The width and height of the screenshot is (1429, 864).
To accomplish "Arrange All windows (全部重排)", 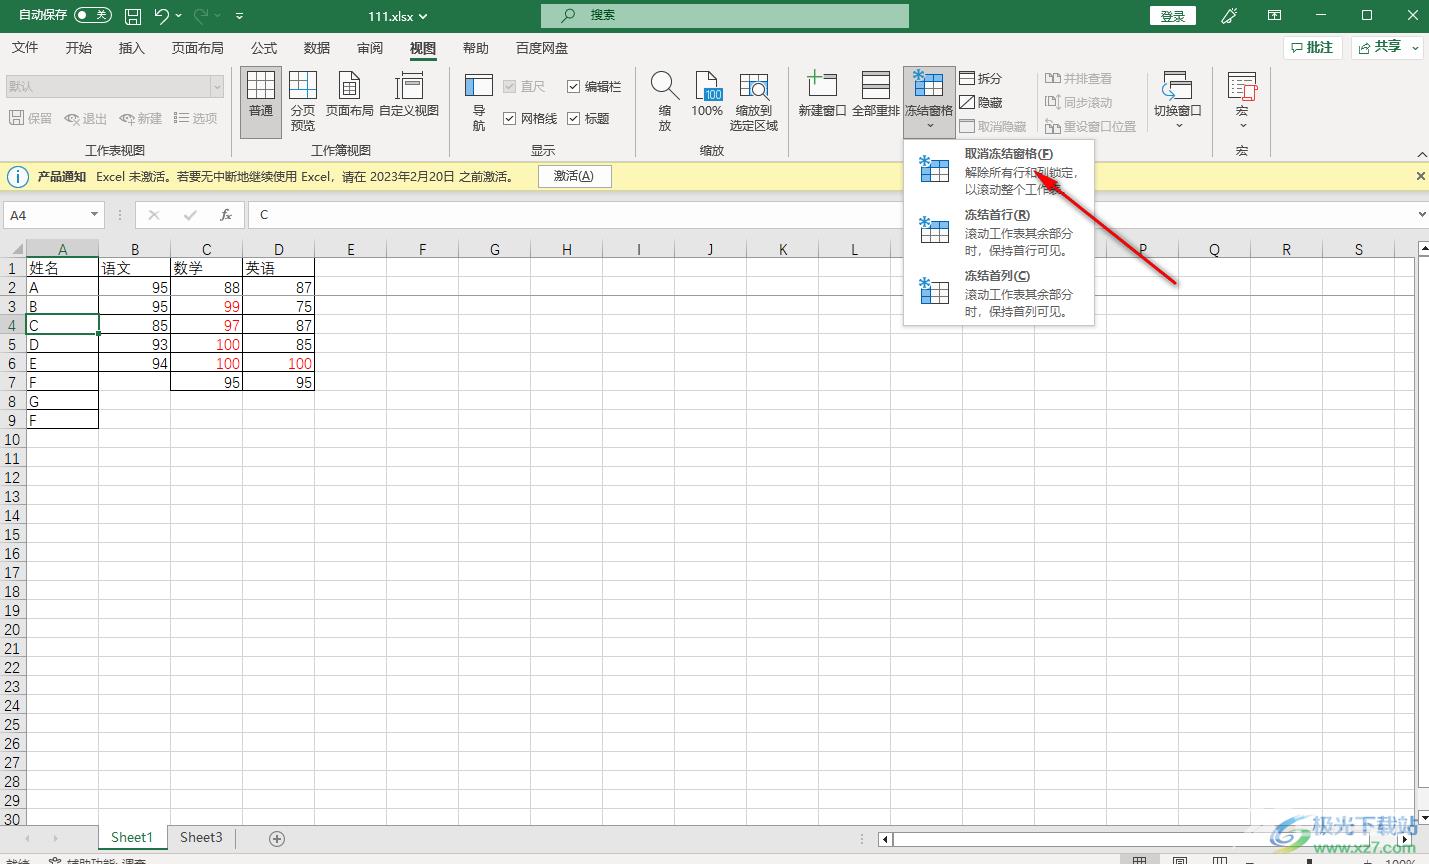I will [x=876, y=95].
